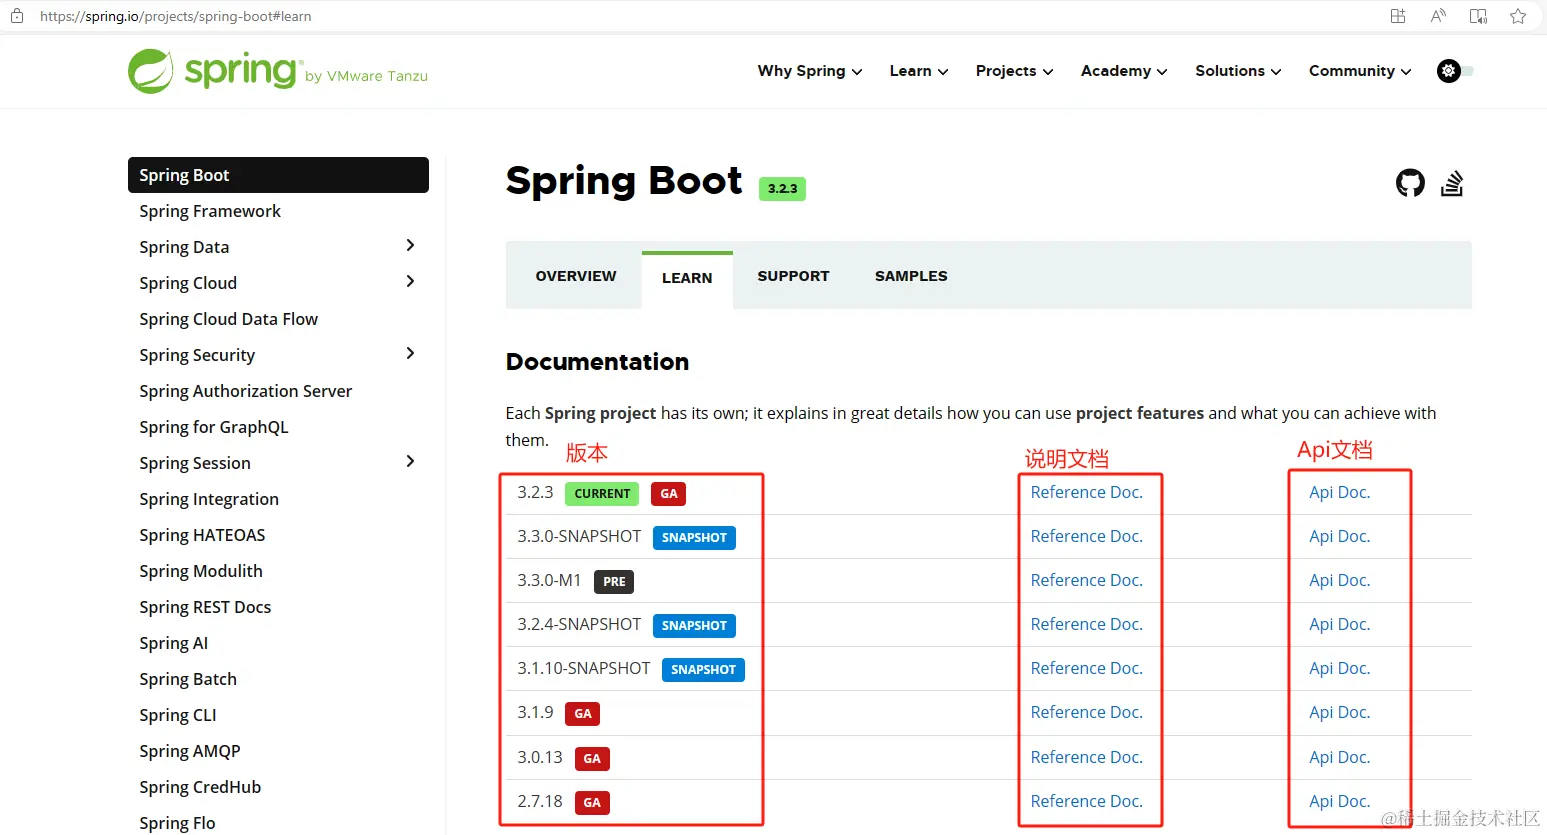Open the Why Spring dropdown menu
The image size is (1547, 835).
pos(810,71)
